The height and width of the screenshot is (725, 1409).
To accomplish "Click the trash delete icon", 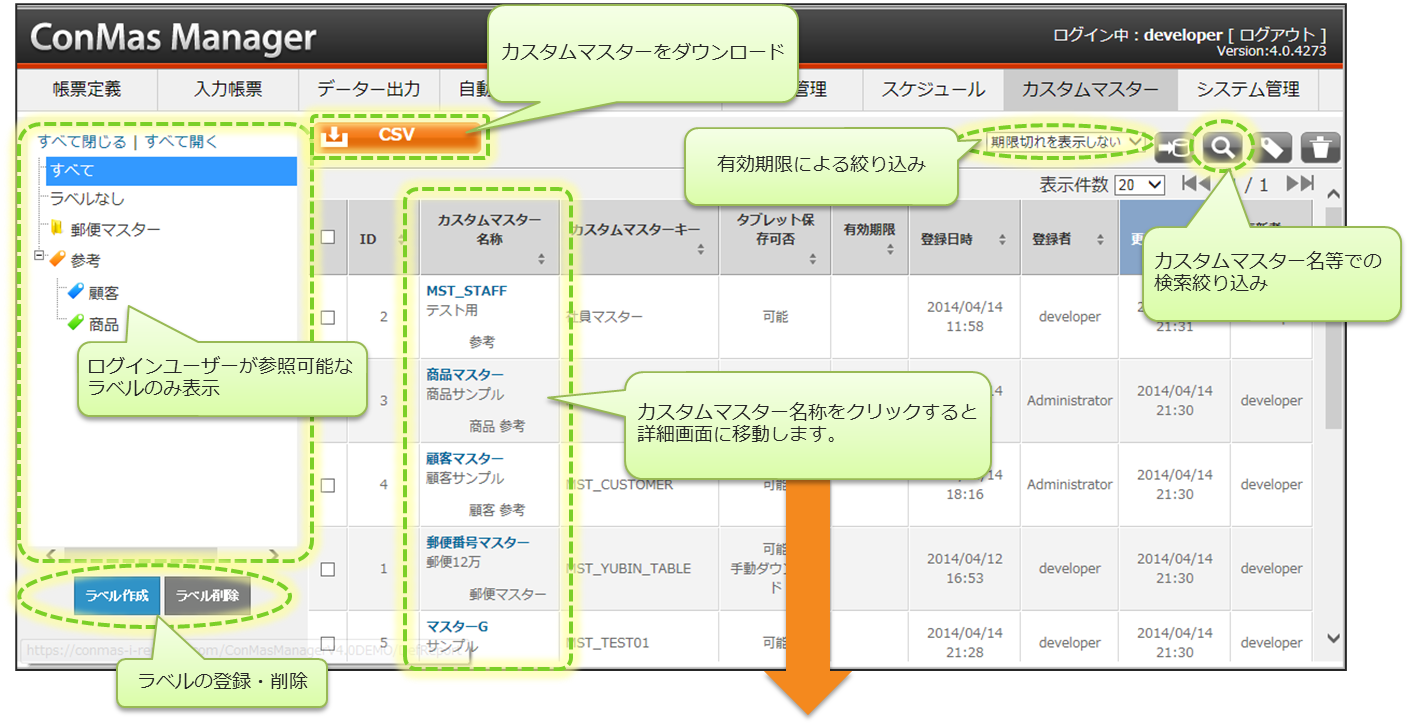I will [1320, 148].
